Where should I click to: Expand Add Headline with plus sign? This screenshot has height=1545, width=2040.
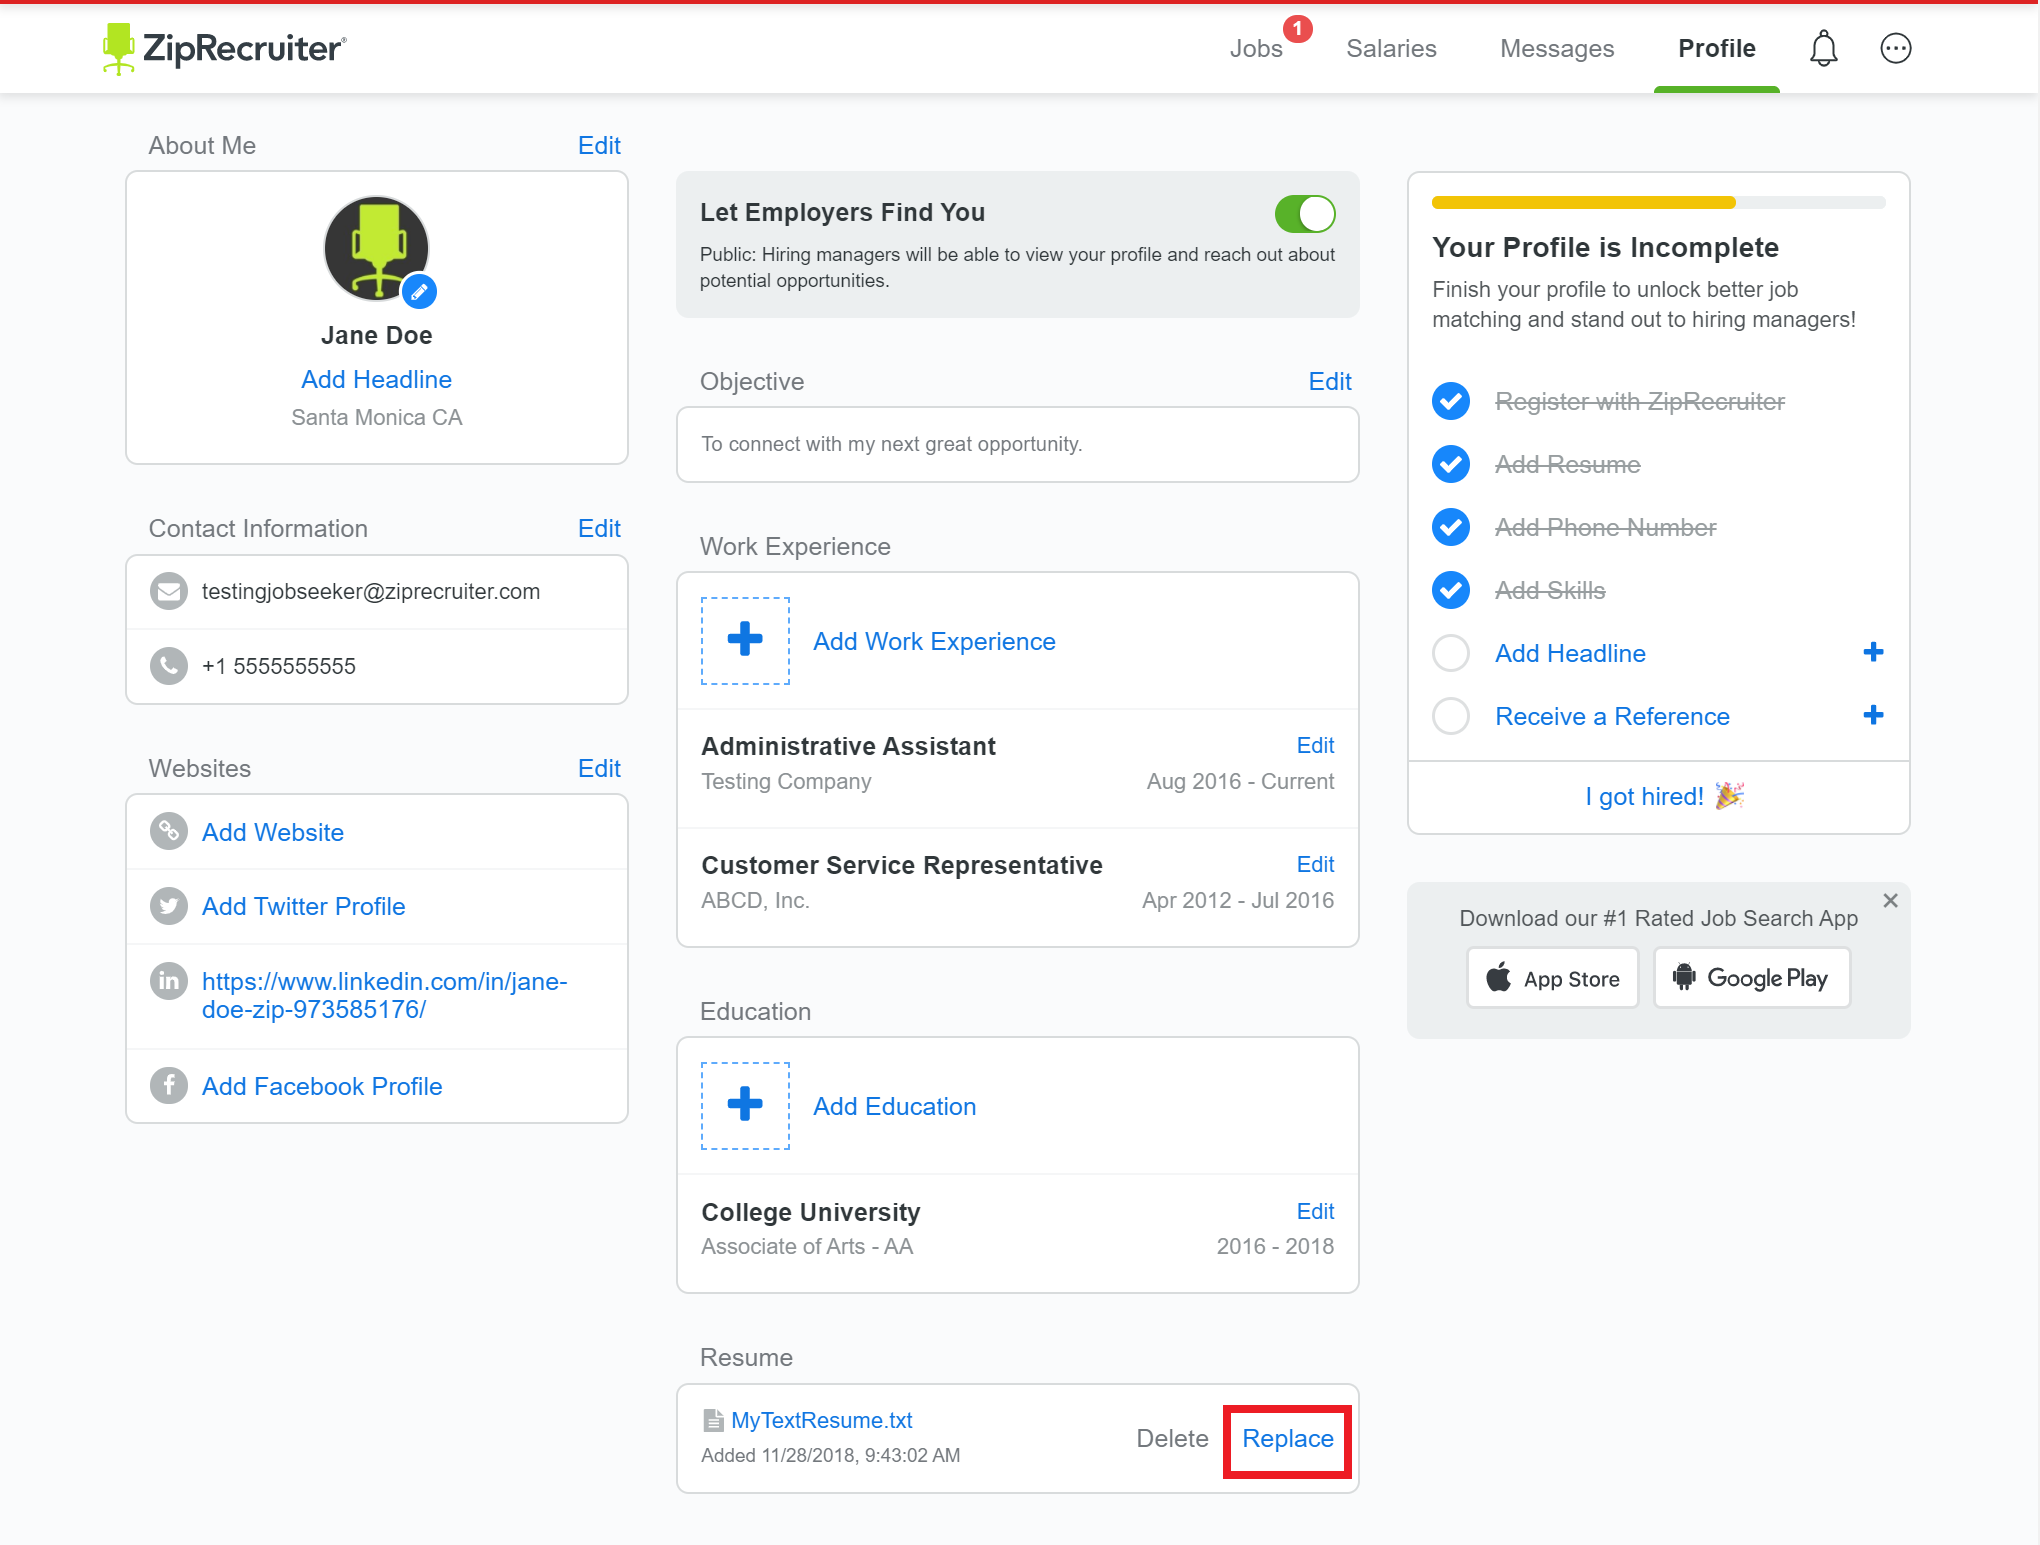click(x=1873, y=652)
